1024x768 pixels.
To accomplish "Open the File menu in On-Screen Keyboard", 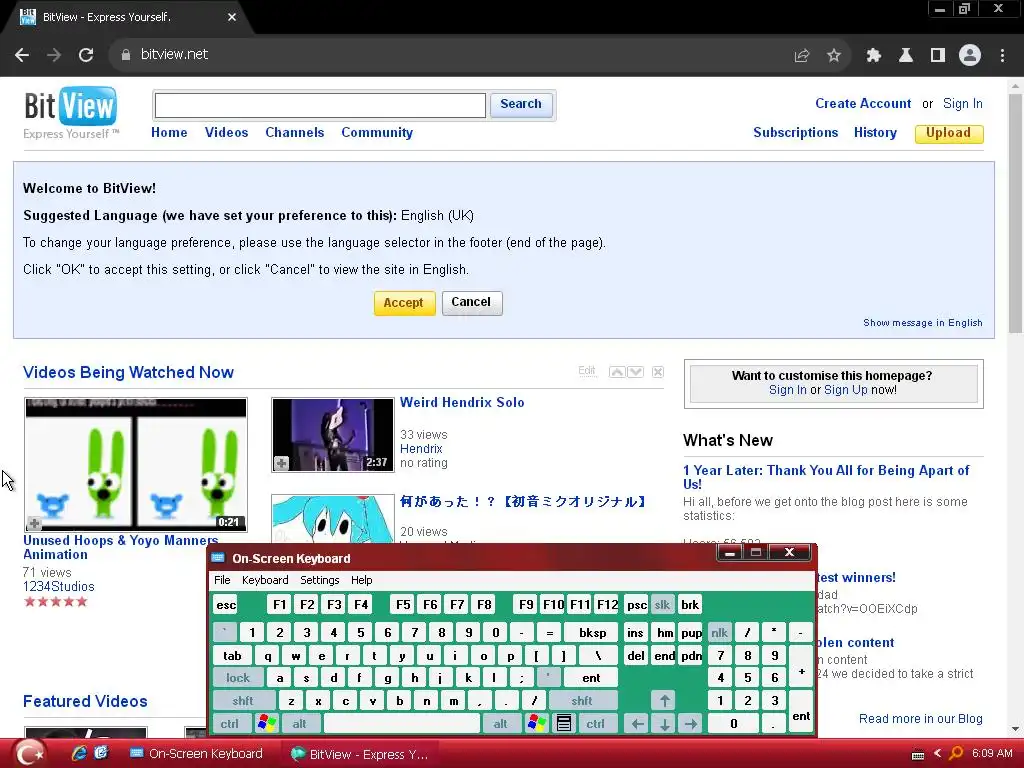I will pyautogui.click(x=222, y=580).
